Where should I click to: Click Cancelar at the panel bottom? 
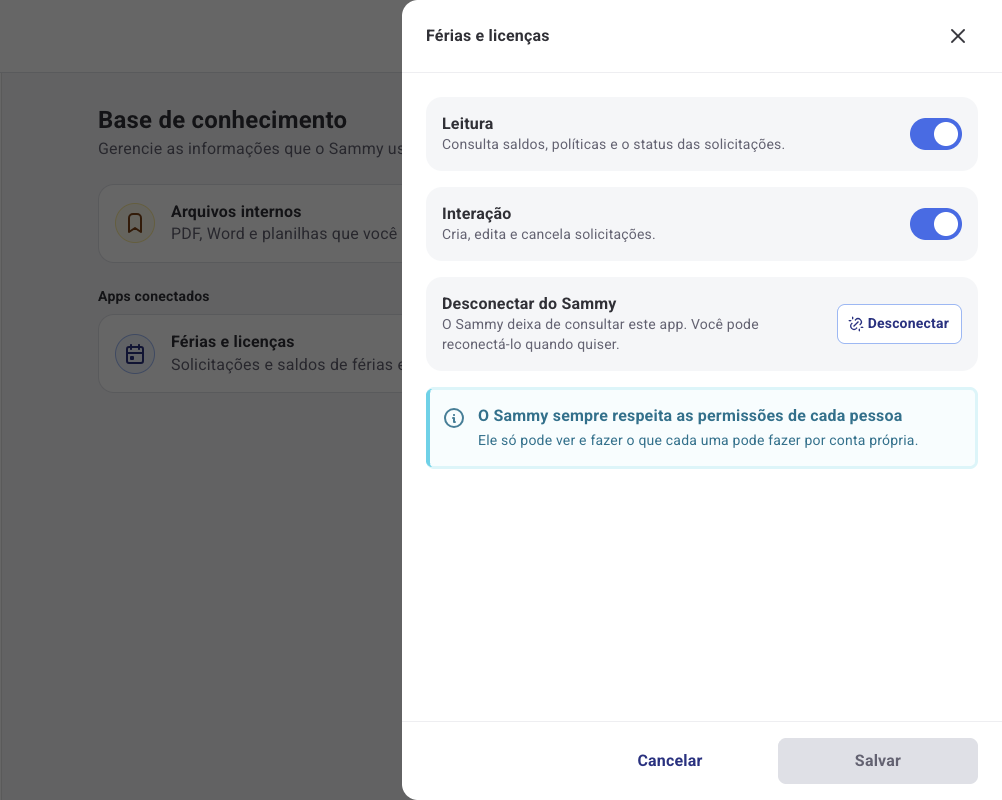(670, 760)
